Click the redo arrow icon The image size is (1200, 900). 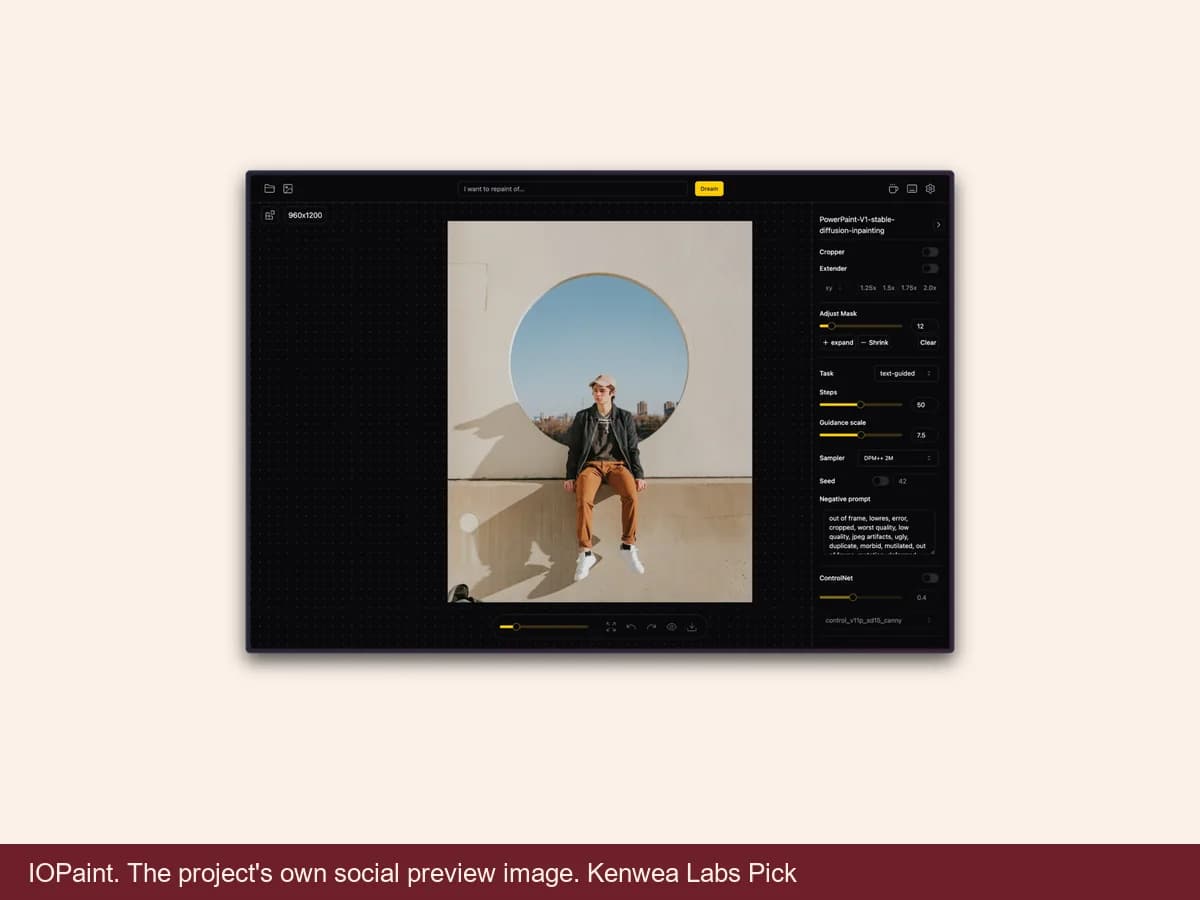[651, 627]
